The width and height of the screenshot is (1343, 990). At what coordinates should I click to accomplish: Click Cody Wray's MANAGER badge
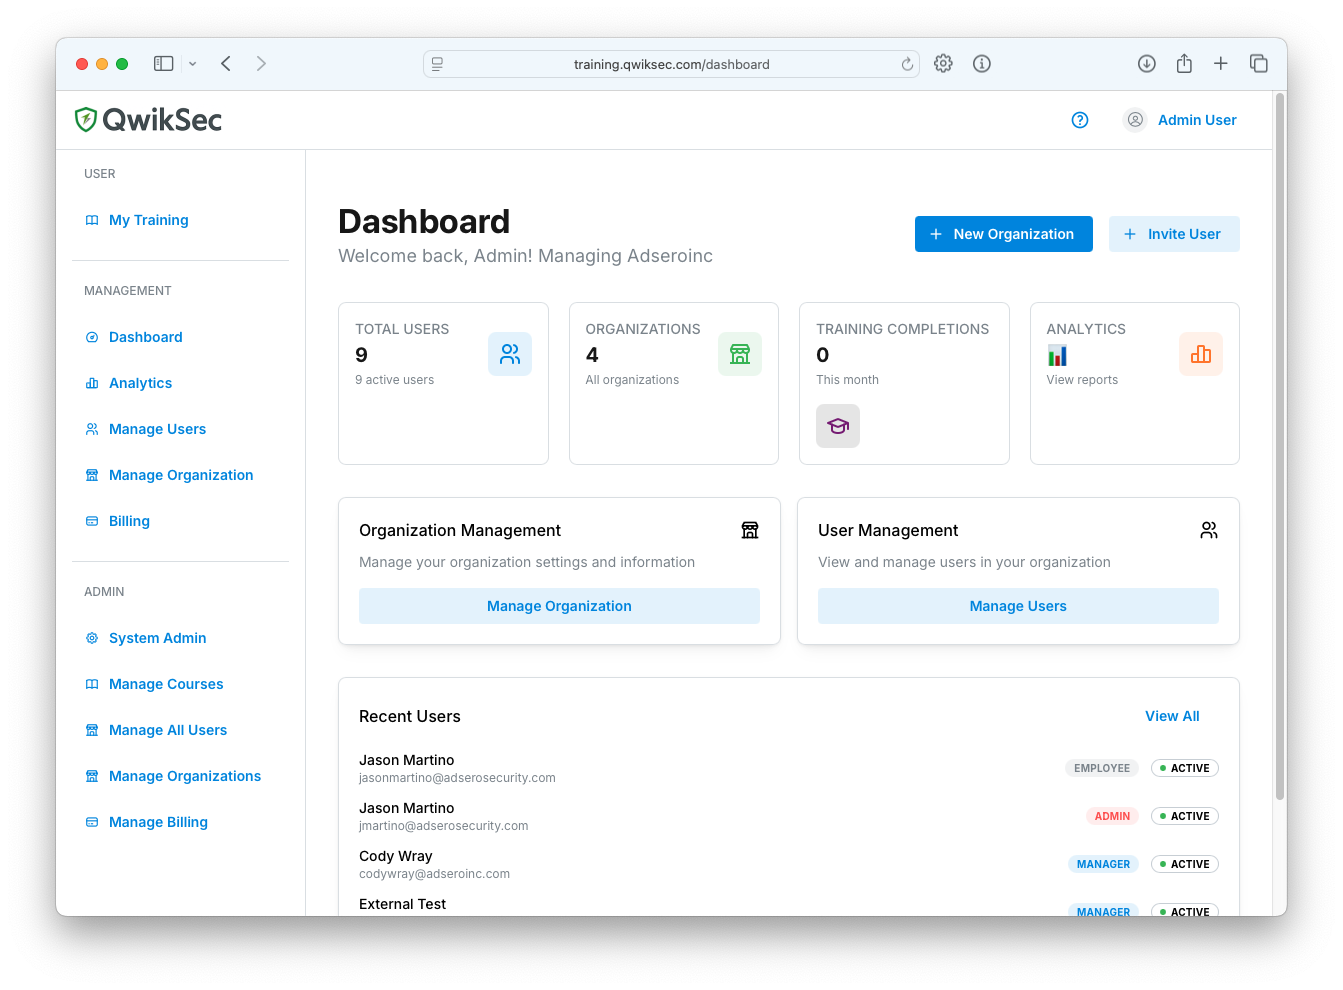pyautogui.click(x=1103, y=864)
